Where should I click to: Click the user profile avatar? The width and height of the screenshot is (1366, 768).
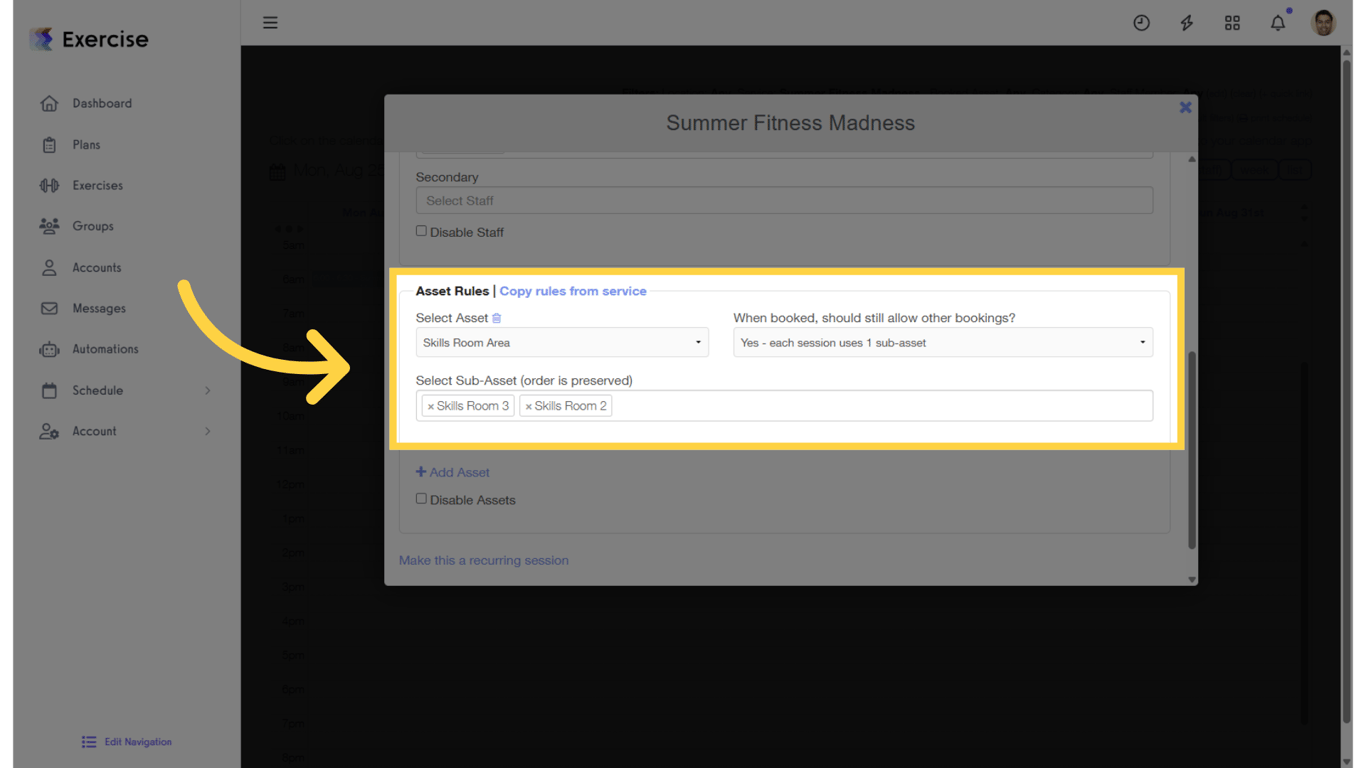[x=1323, y=23]
